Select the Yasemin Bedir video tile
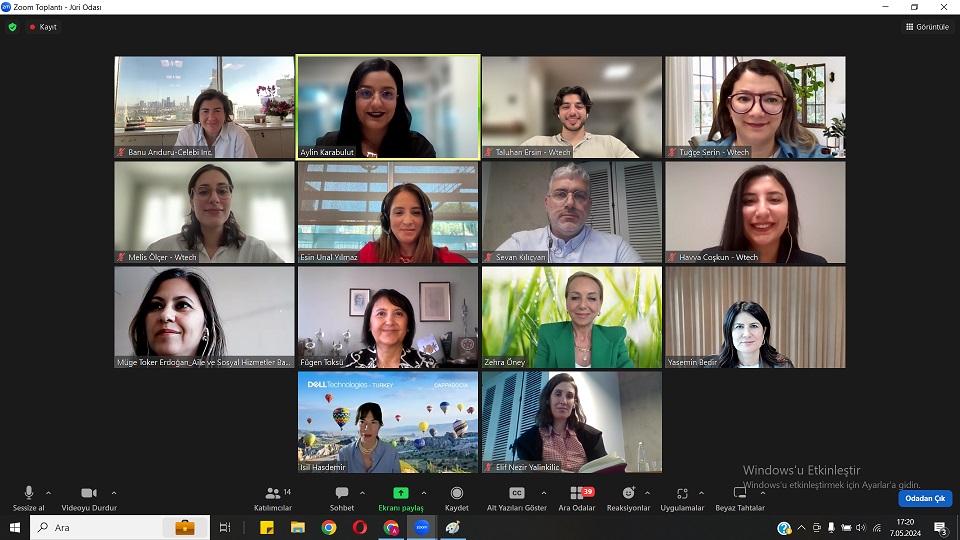960x540 pixels. point(756,317)
